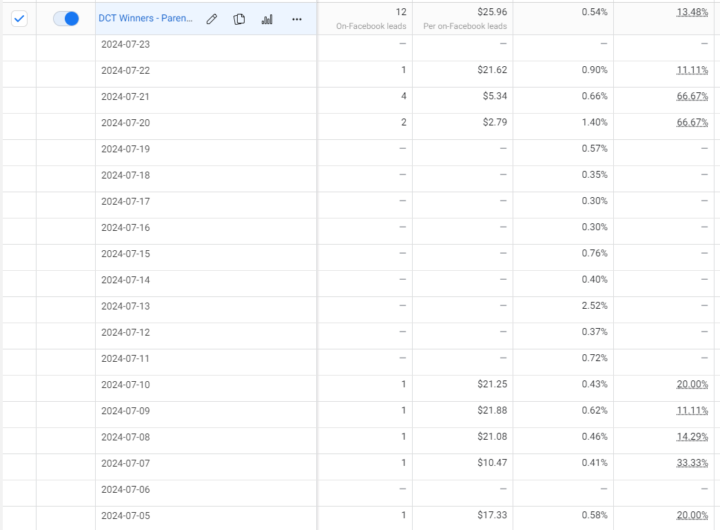This screenshot has height=530, width=720.
Task: Open the 11.11% link for 2024-07-22
Action: 692,70
